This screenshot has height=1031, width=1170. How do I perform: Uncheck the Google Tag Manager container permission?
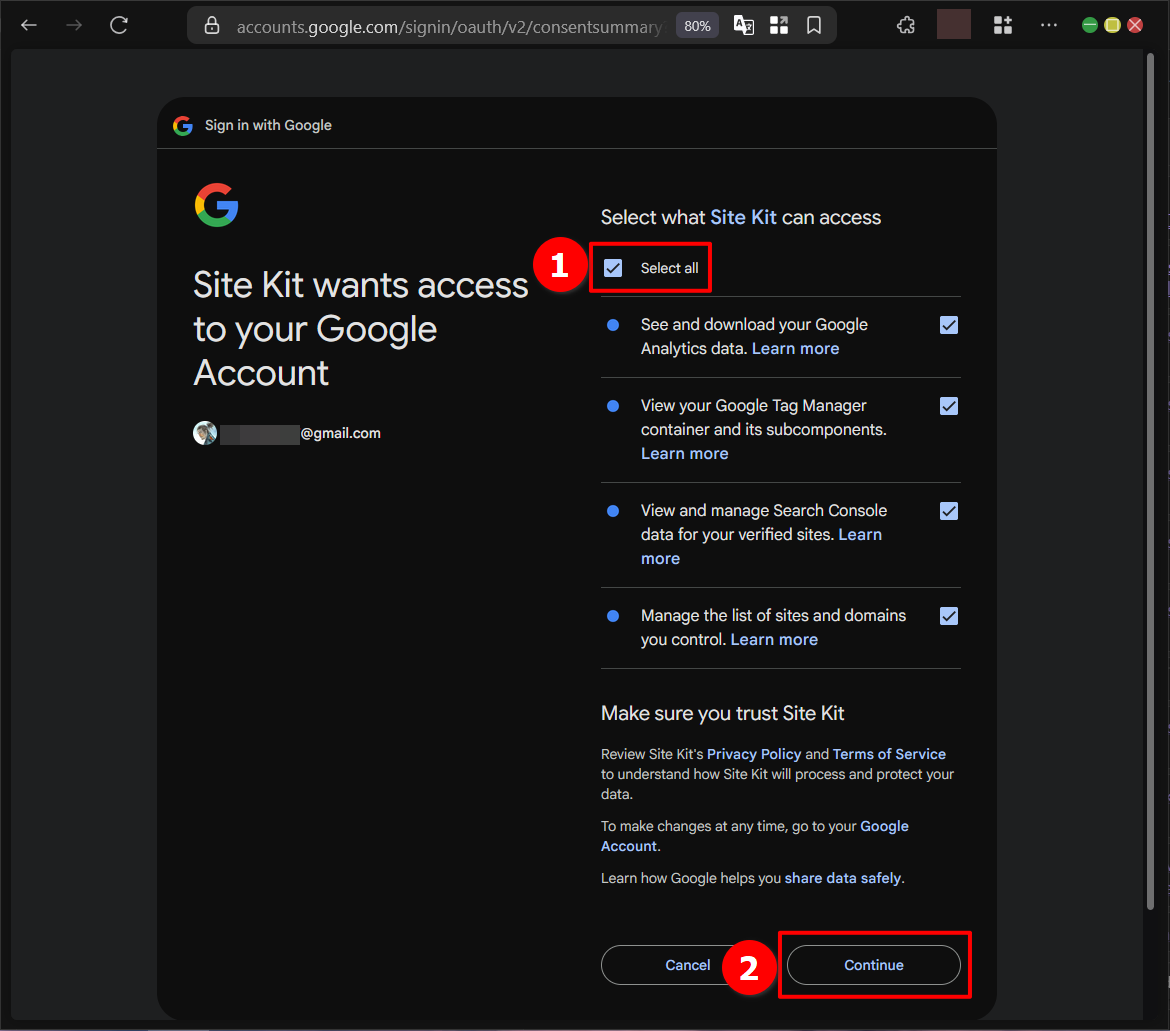click(948, 406)
